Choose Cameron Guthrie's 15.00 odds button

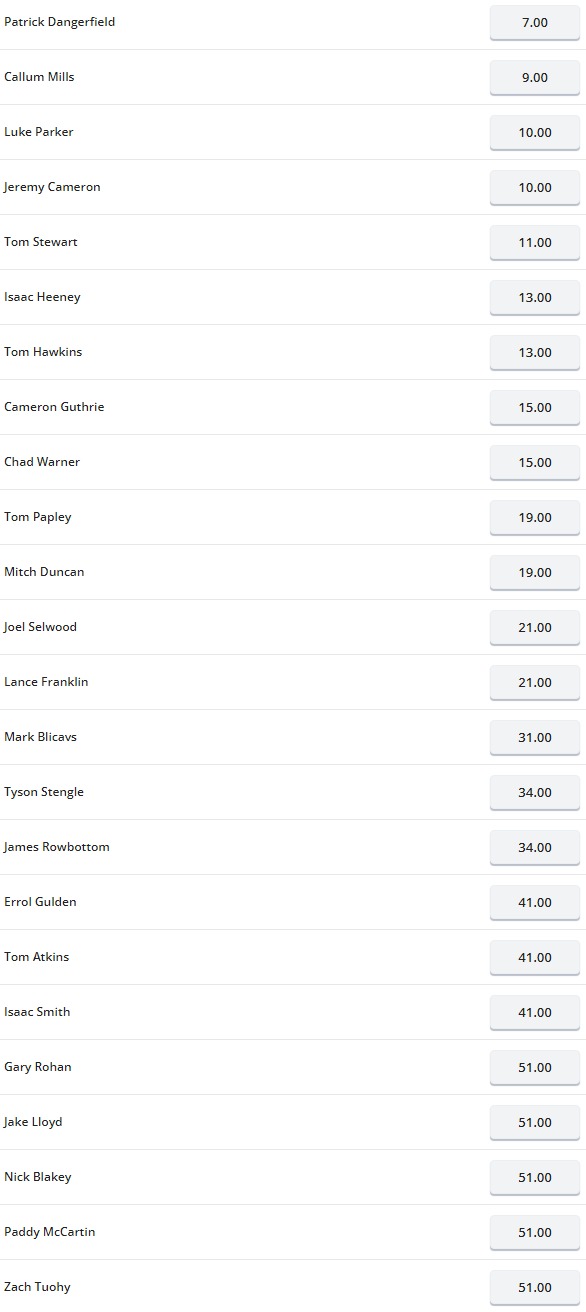[x=535, y=407]
